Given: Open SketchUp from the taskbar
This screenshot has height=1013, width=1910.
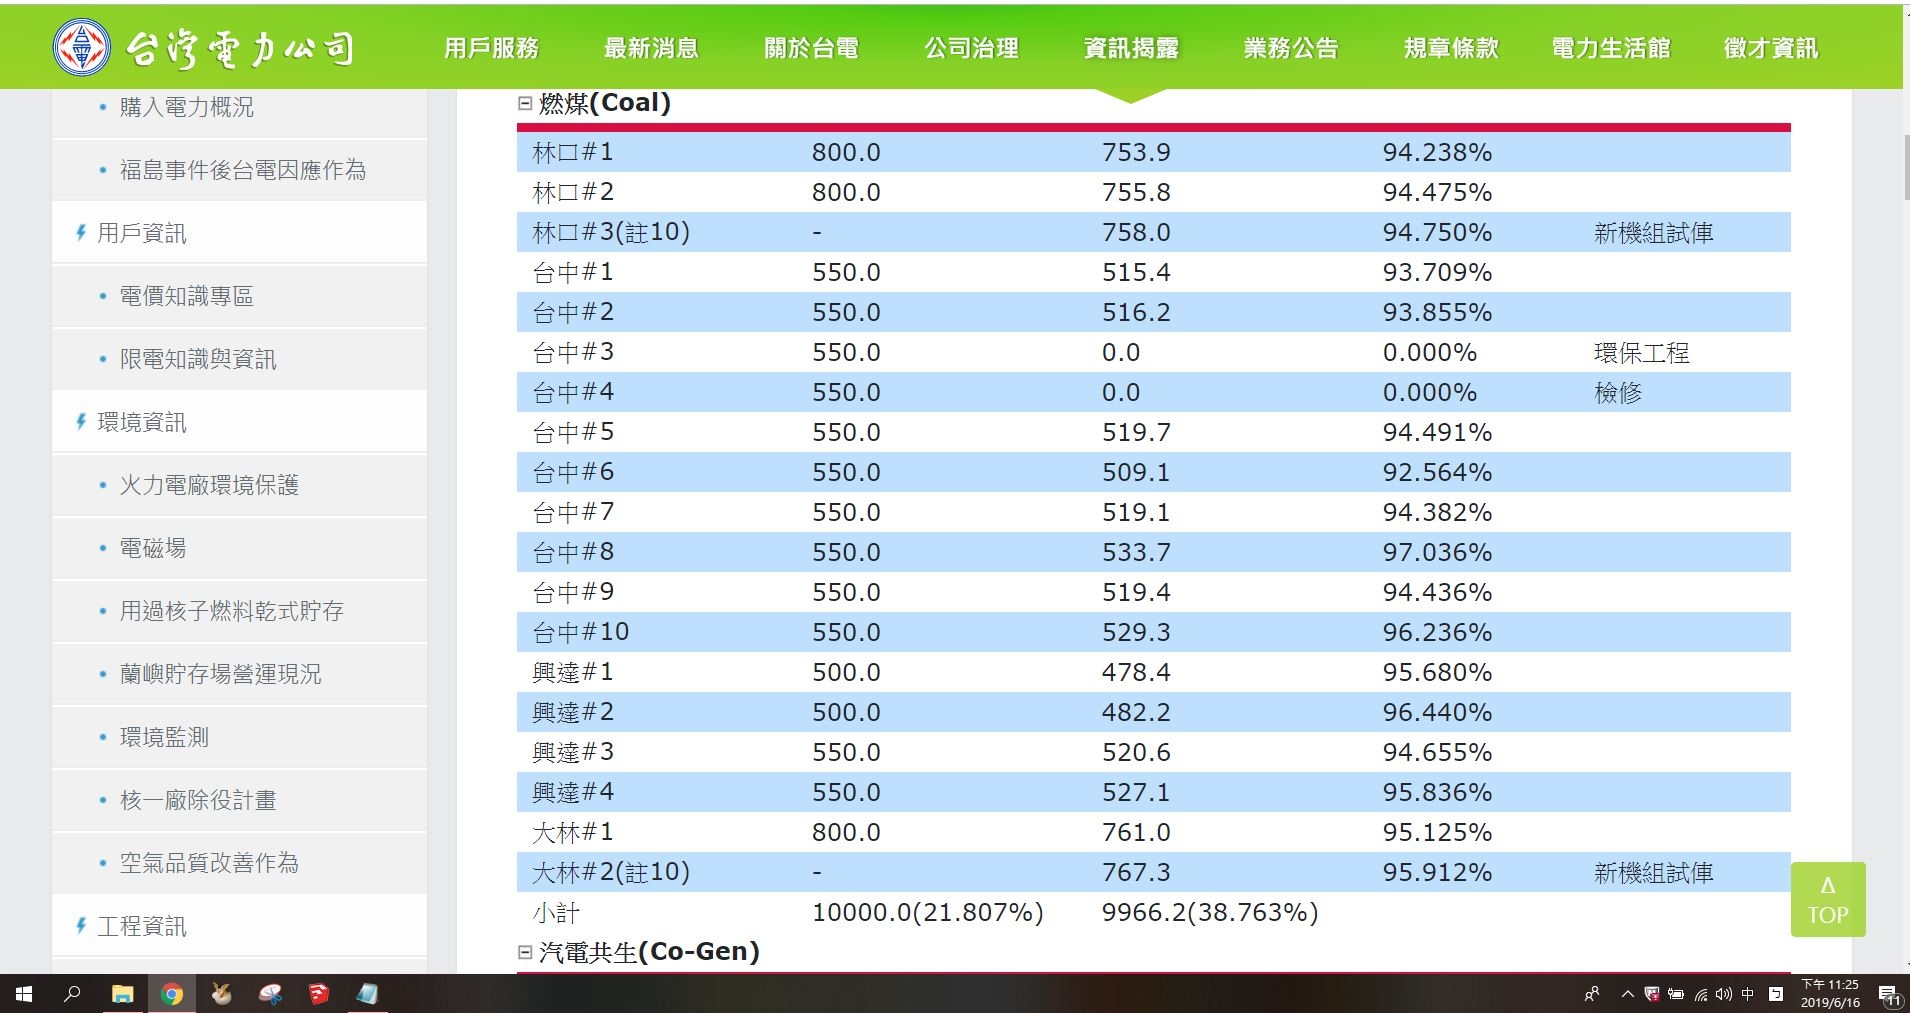Looking at the screenshot, I should (x=319, y=994).
